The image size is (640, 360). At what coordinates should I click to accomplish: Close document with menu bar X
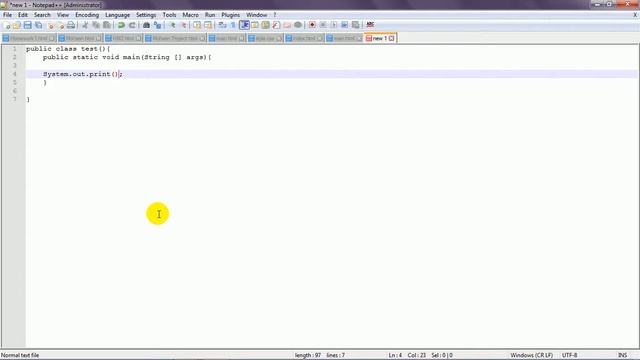[635, 15]
